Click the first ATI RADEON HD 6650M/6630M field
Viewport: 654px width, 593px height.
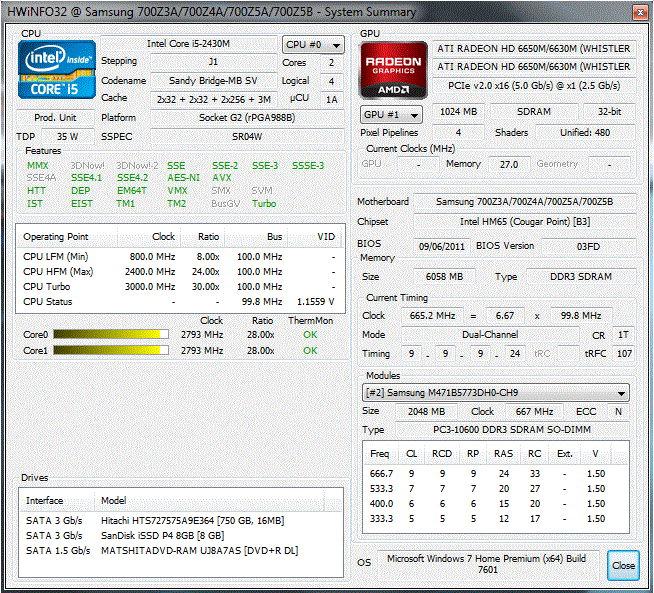[534, 49]
